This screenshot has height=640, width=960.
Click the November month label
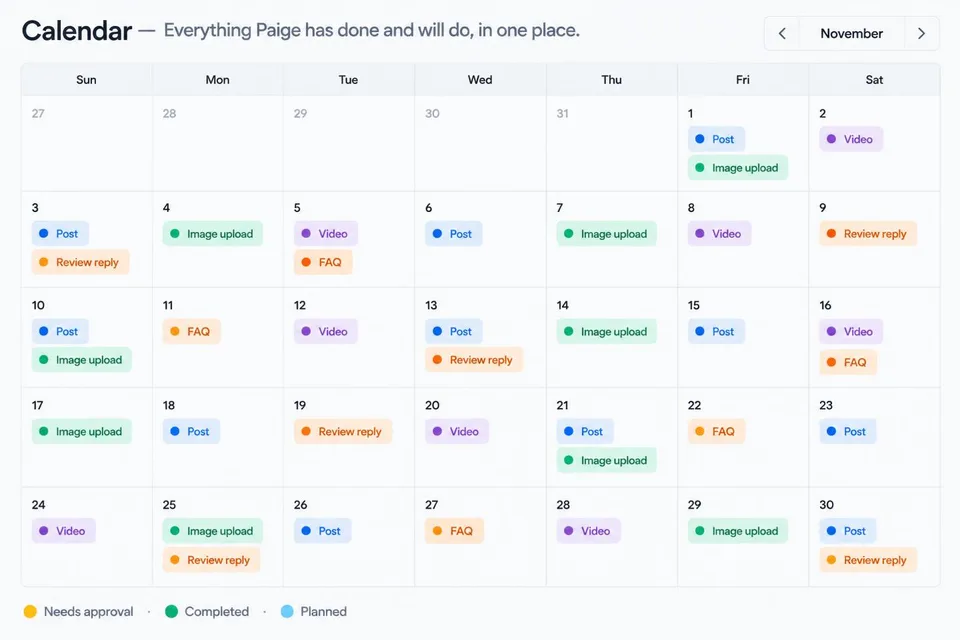tap(852, 34)
